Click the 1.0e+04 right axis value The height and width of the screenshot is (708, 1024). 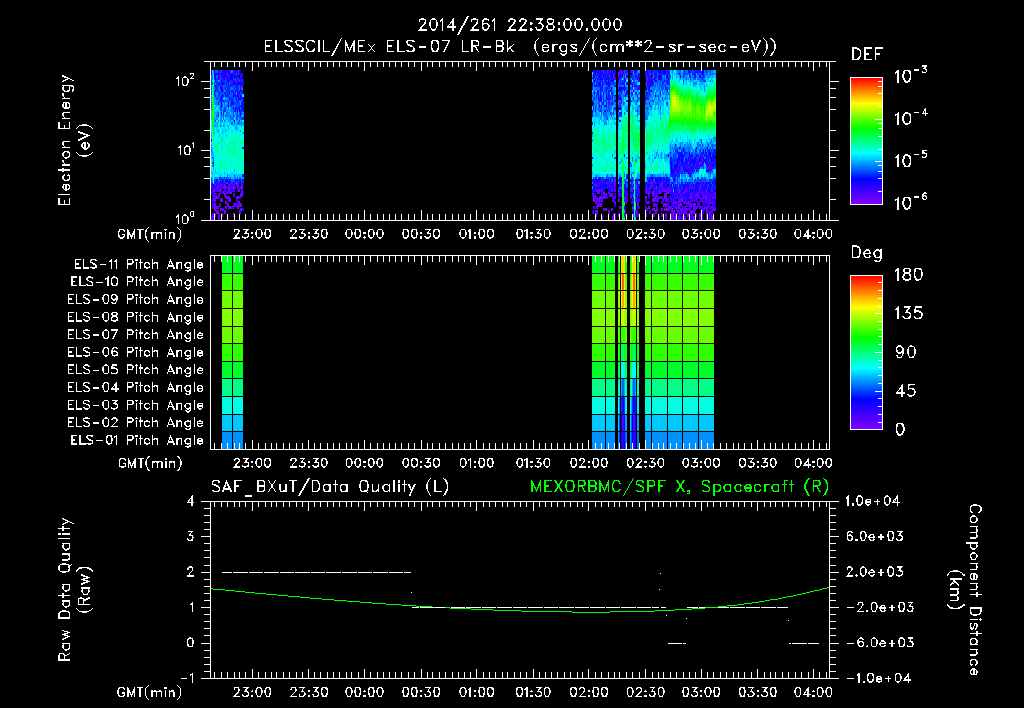tap(872, 501)
